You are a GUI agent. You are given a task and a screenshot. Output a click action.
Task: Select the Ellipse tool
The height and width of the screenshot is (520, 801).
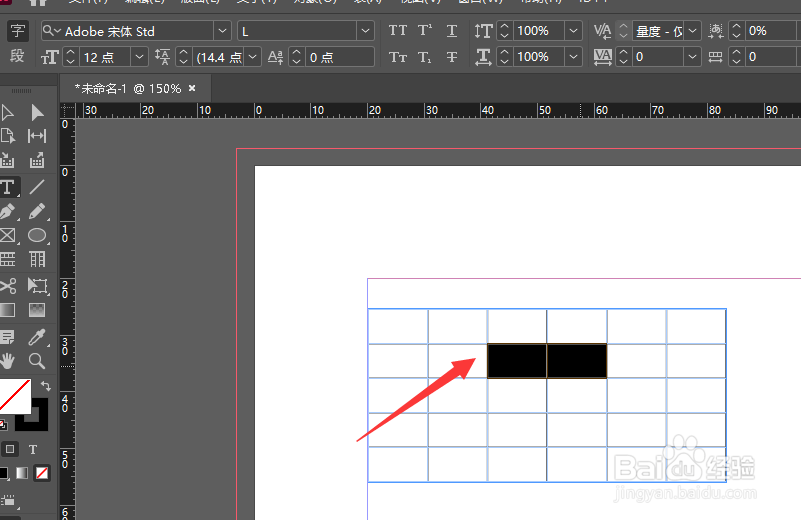(37, 235)
